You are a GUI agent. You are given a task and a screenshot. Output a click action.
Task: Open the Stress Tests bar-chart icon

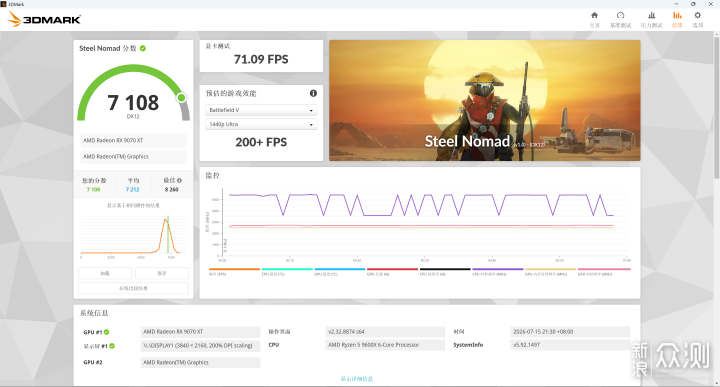(x=651, y=16)
